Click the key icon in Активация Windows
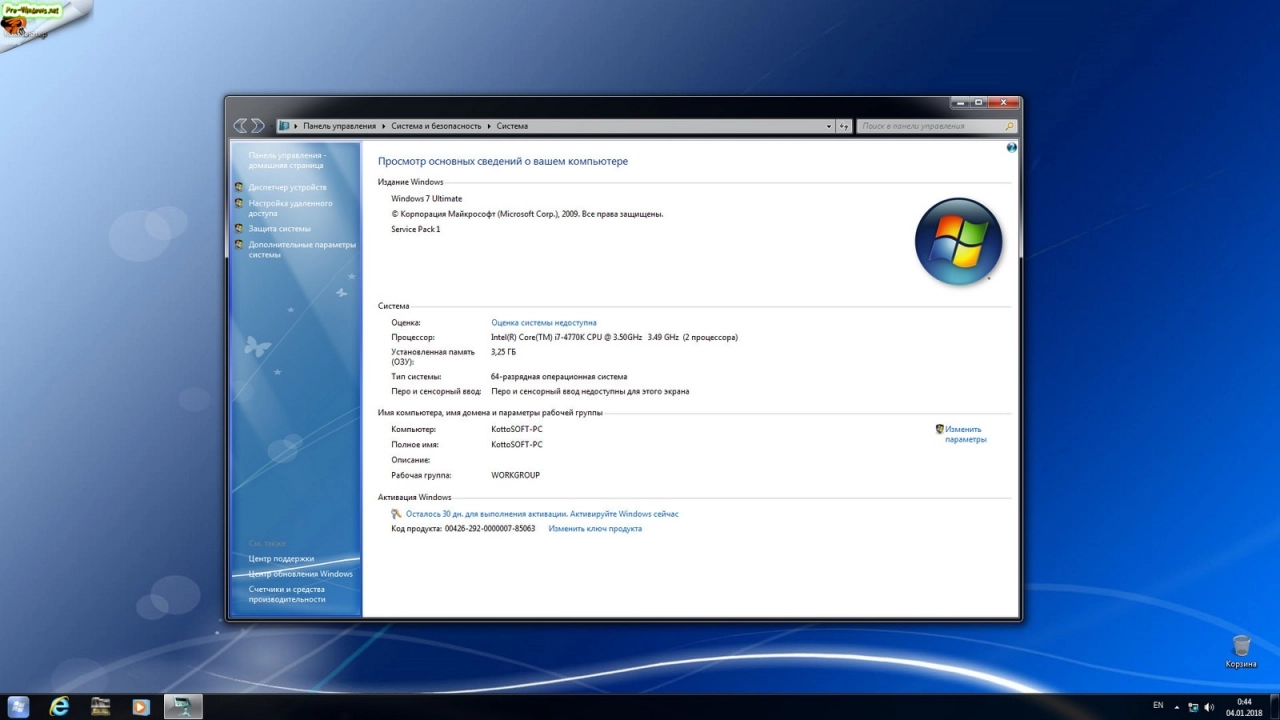 (x=397, y=514)
